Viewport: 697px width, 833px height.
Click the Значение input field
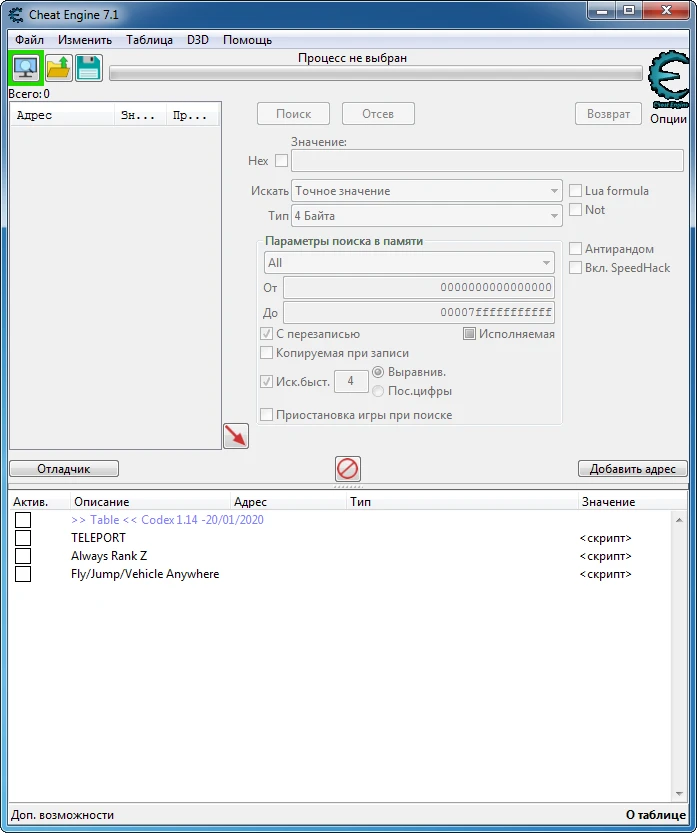(x=487, y=160)
